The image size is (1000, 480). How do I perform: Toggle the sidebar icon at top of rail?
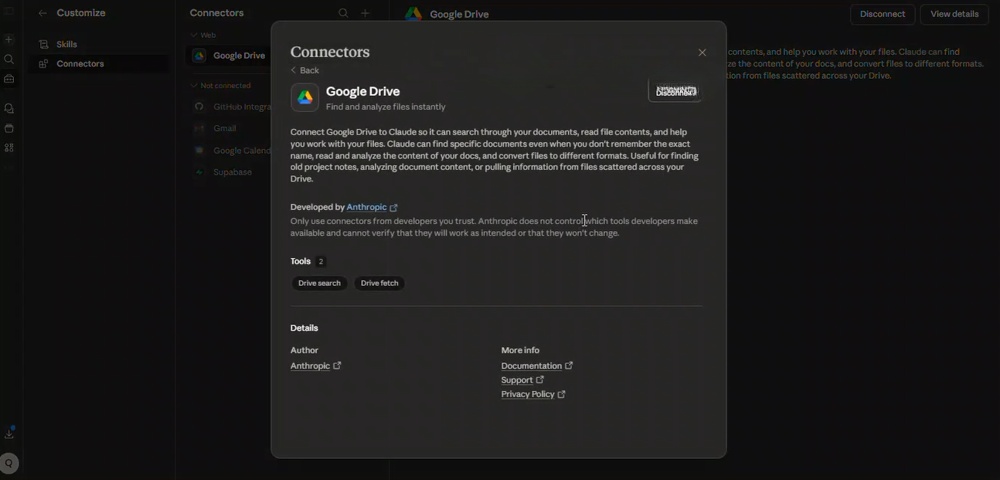tap(9, 11)
